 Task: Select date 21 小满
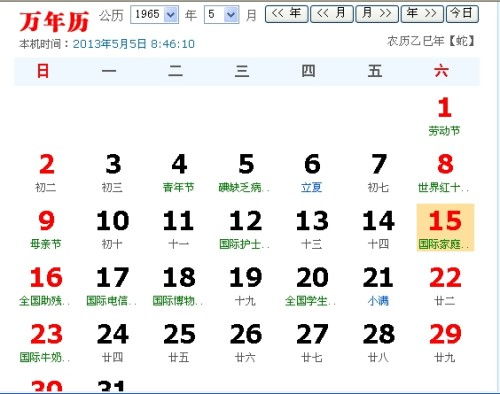tap(379, 286)
